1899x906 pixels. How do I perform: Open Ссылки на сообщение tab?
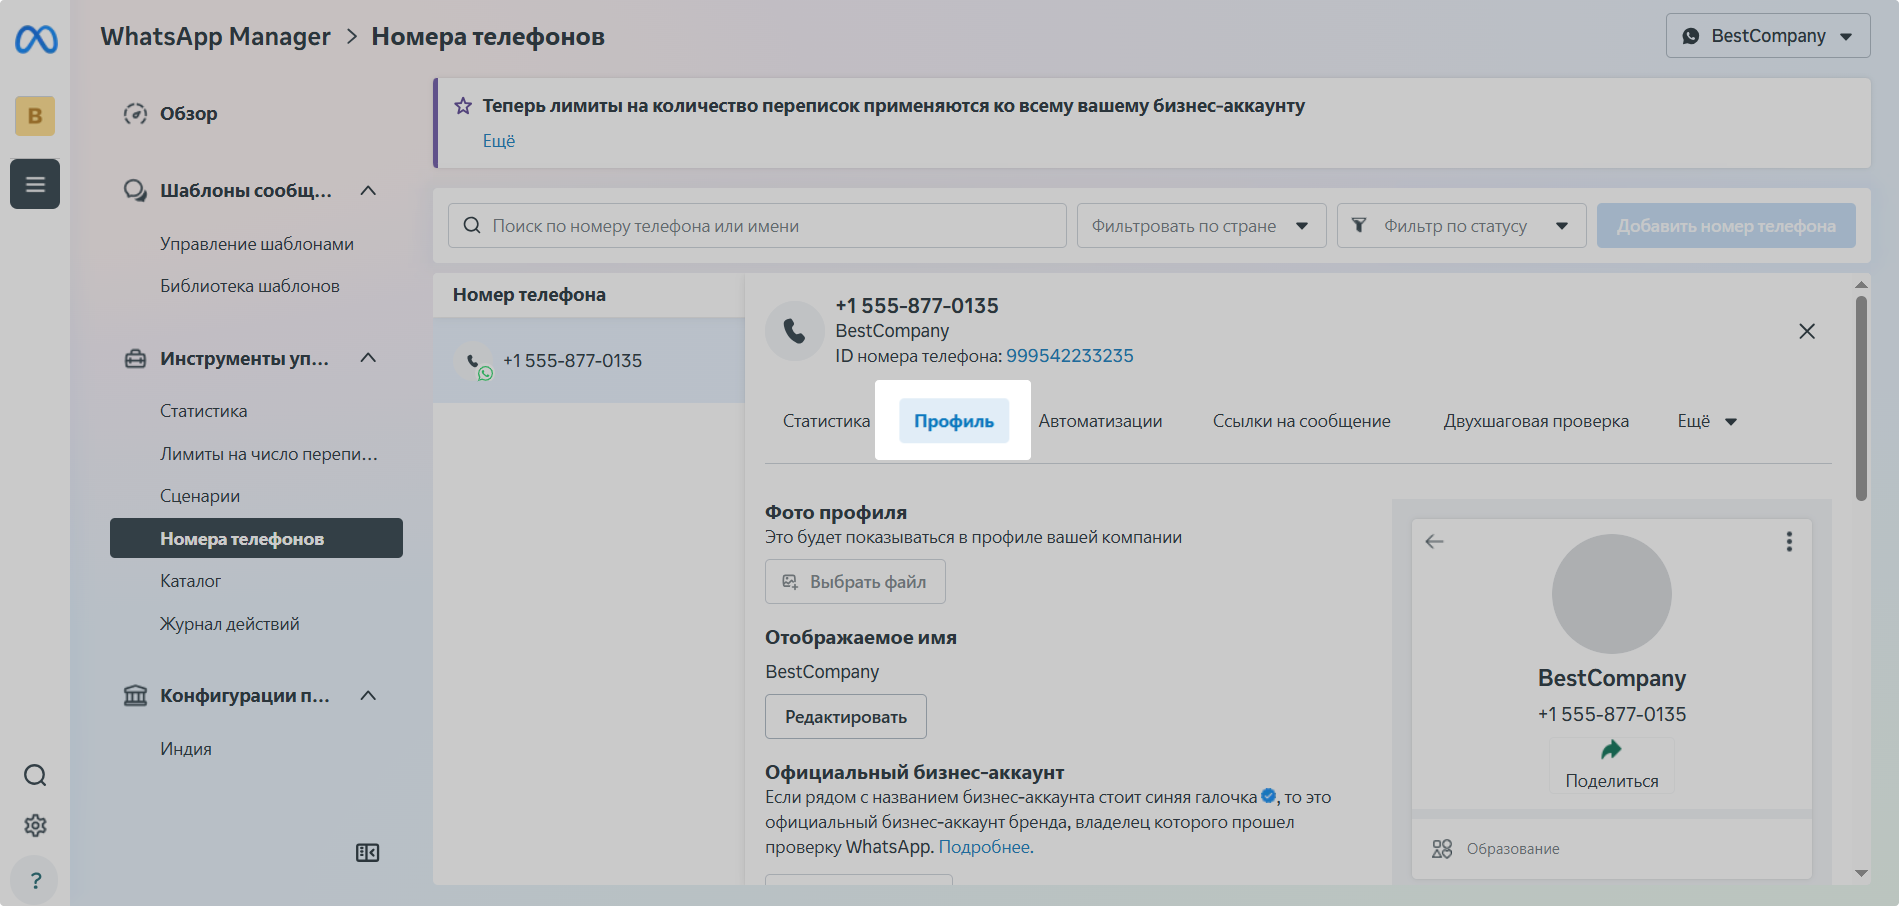(x=1301, y=421)
